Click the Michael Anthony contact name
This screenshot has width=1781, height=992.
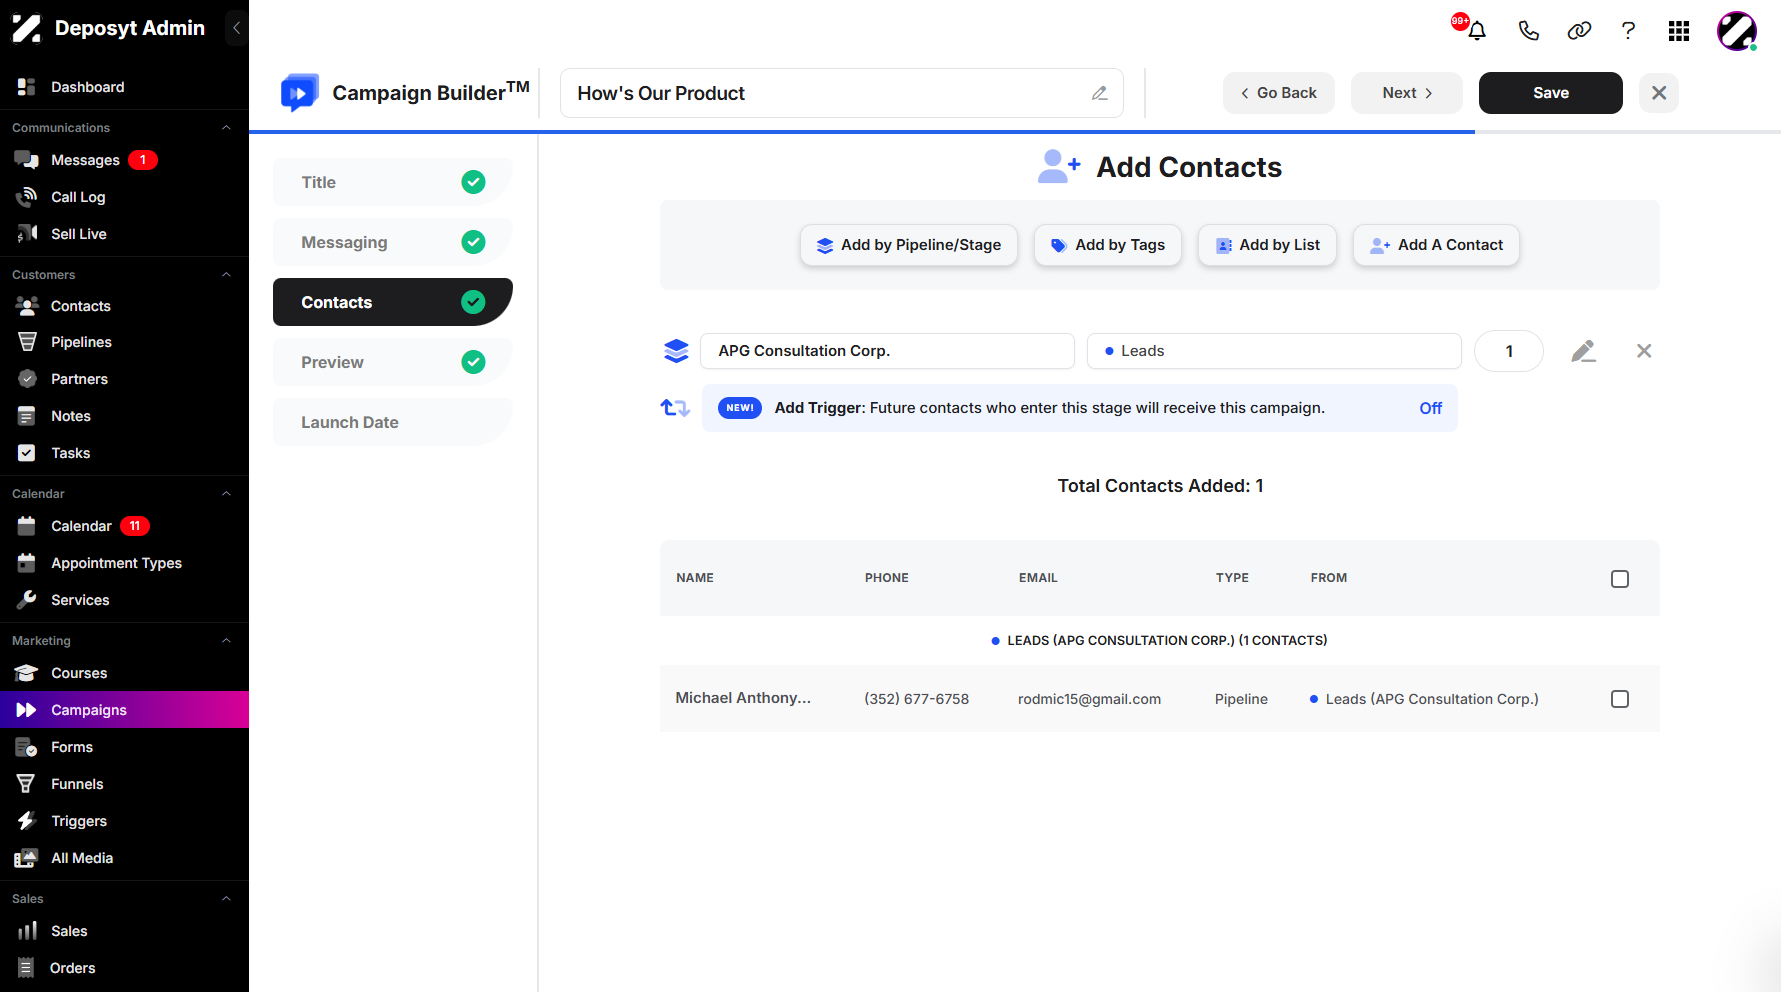743,698
